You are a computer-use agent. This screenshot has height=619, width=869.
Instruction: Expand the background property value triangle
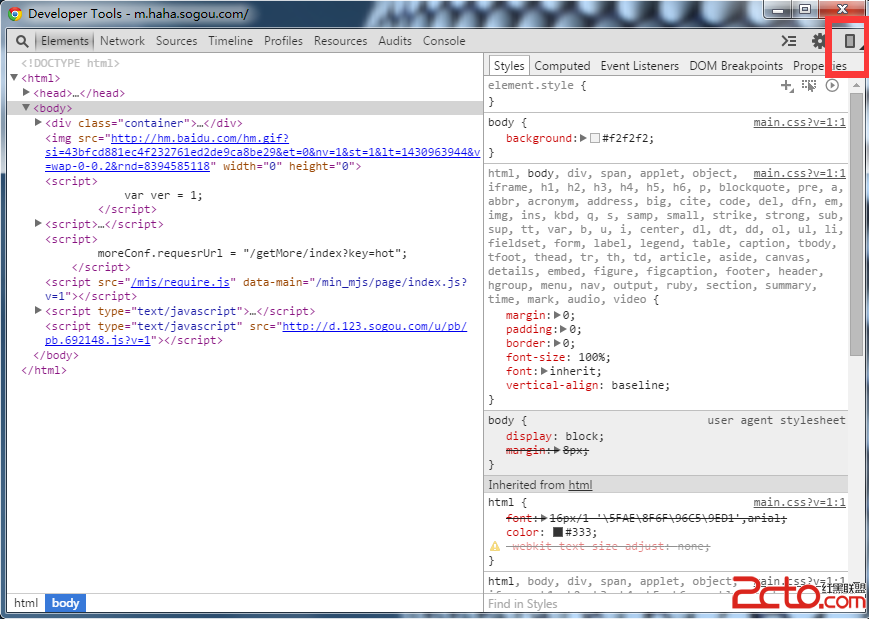point(583,138)
